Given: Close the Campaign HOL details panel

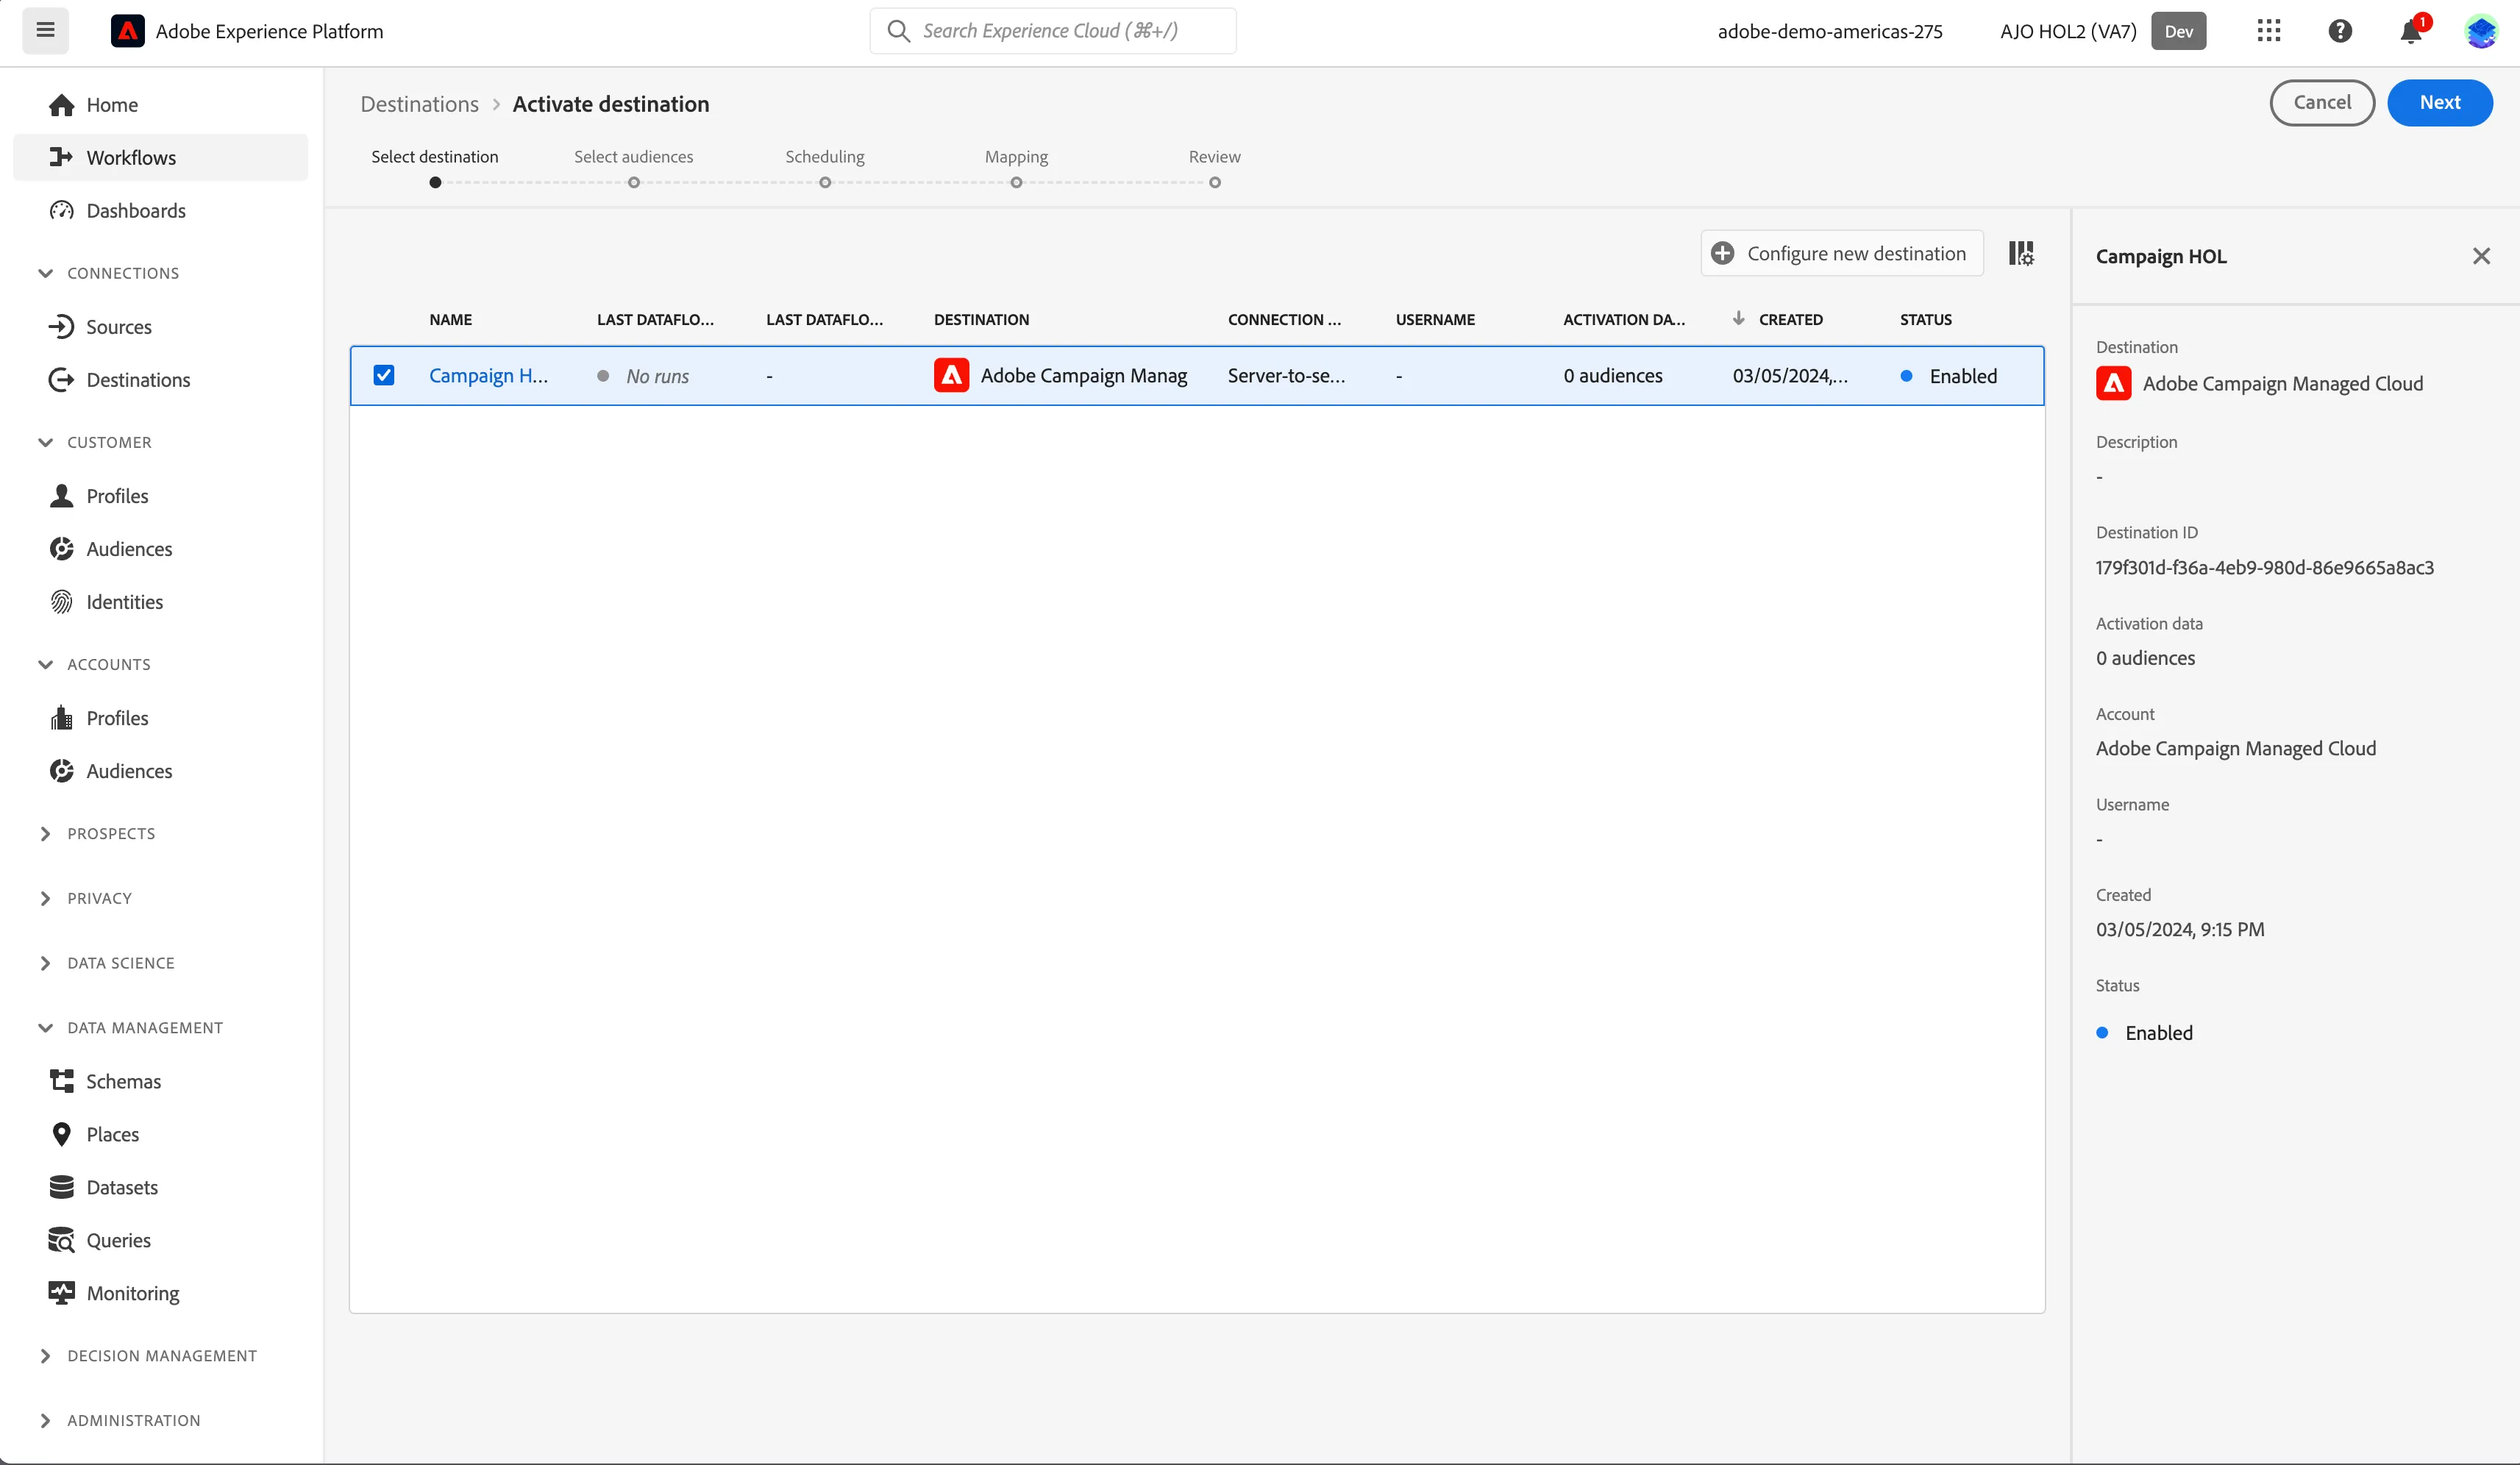Looking at the screenshot, I should pyautogui.click(x=2481, y=256).
